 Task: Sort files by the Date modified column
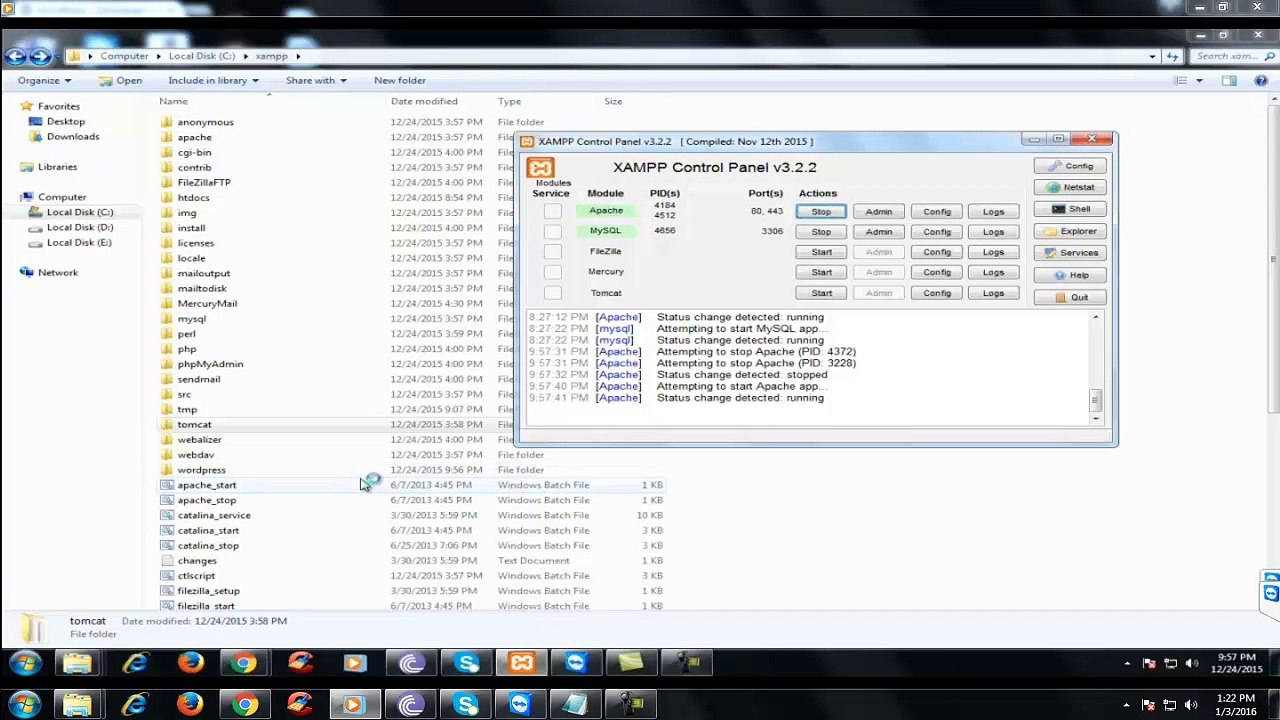424,101
